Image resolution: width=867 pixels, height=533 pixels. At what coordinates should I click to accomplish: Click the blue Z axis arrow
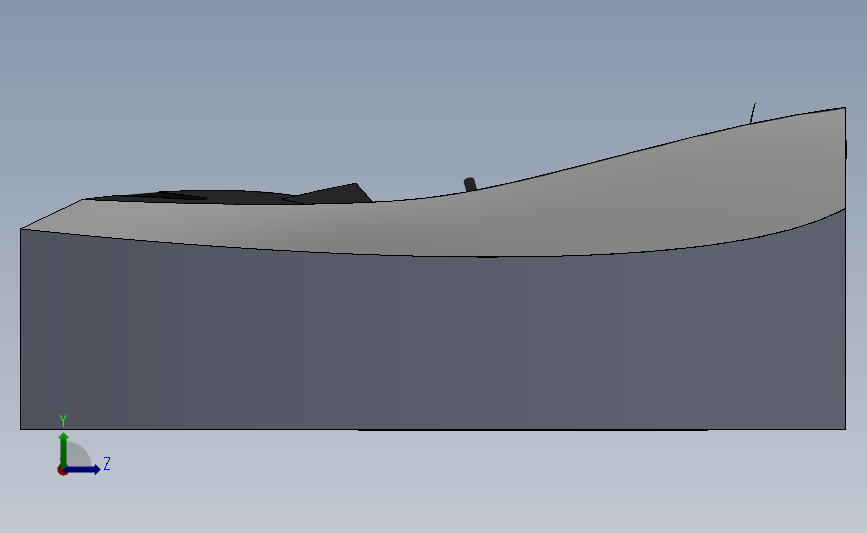83,469
